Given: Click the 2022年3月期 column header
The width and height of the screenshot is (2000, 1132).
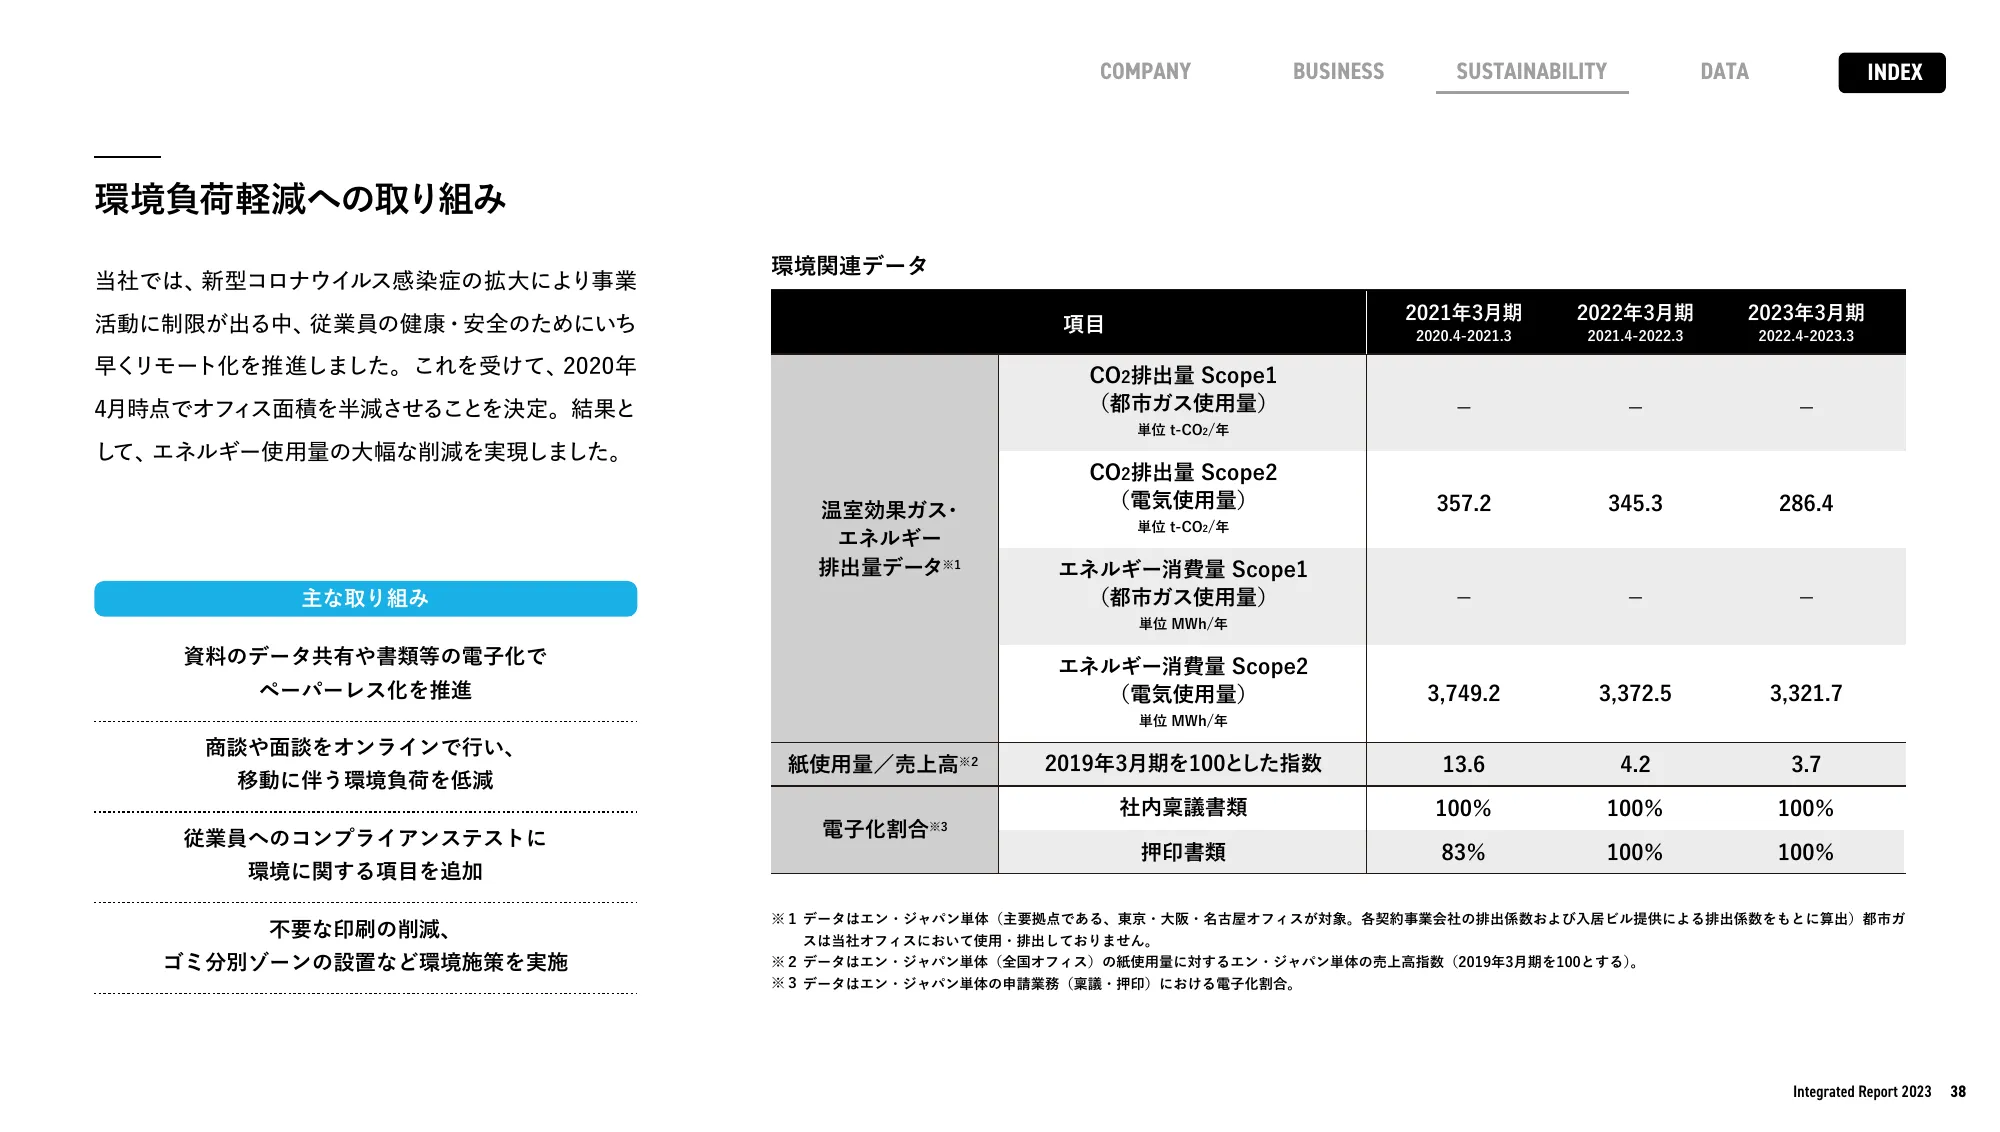Looking at the screenshot, I should (x=1635, y=322).
